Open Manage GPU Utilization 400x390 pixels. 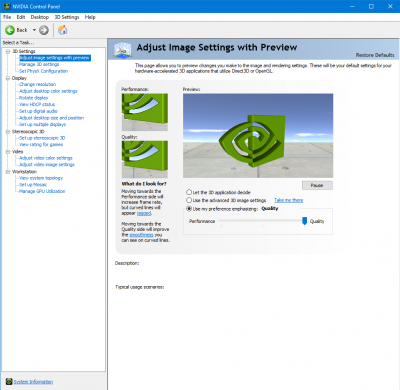tap(42, 191)
